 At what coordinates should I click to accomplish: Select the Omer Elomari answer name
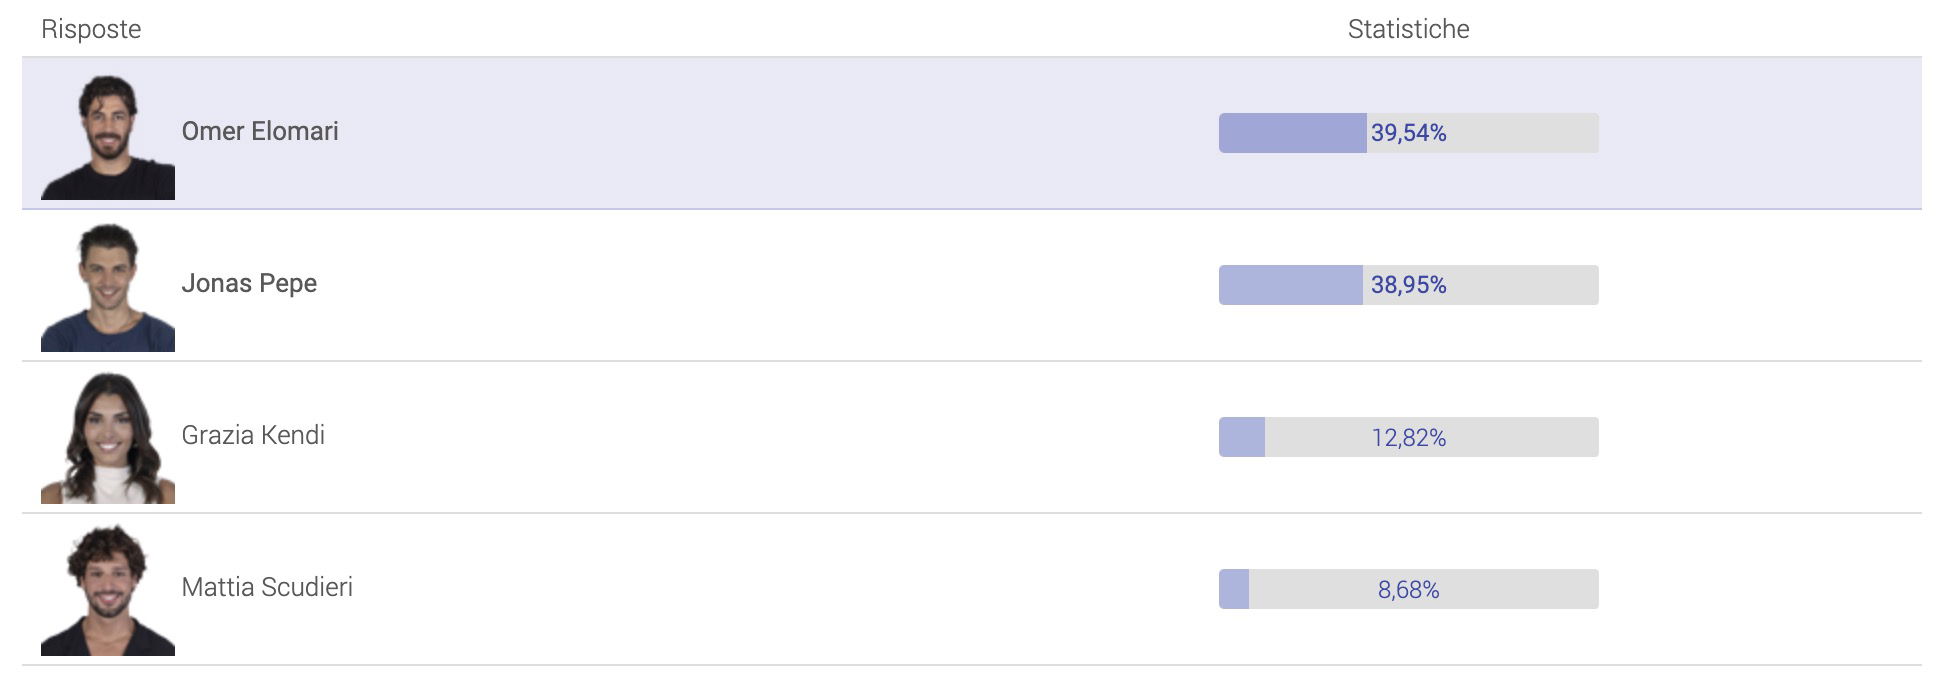click(260, 132)
